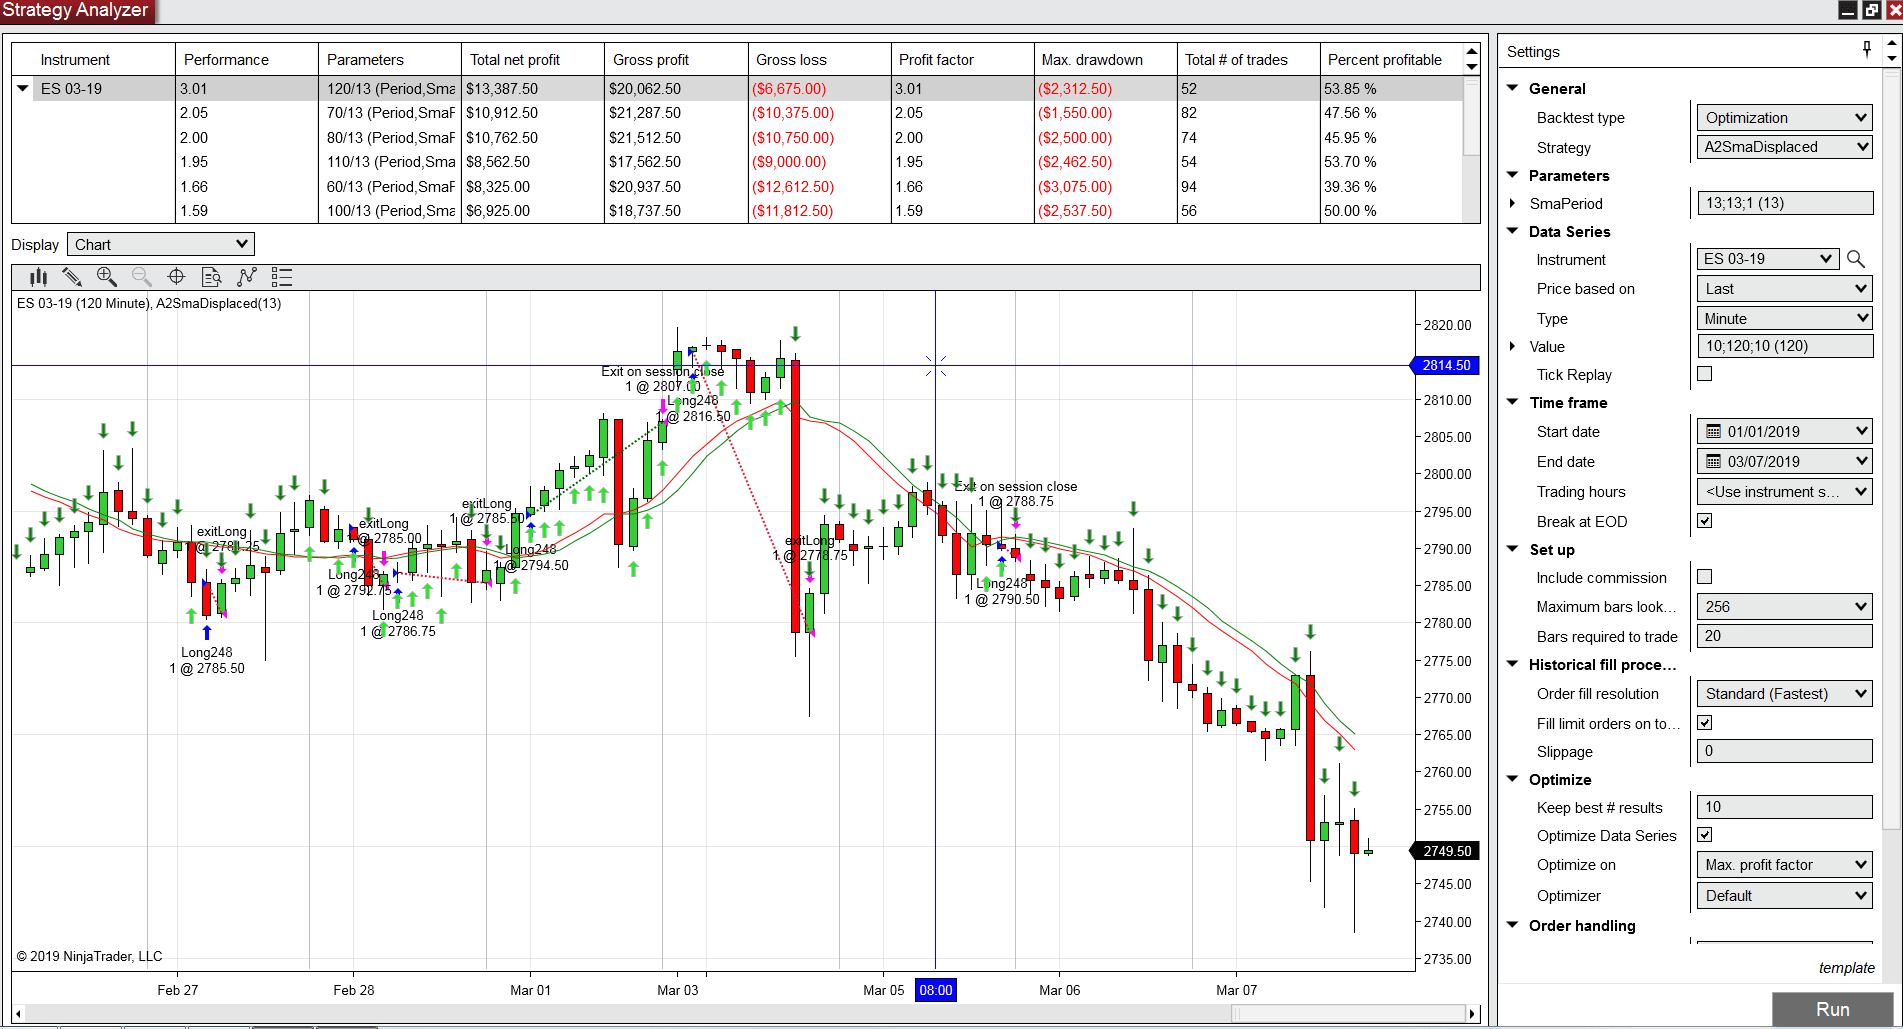Open the Backtest type dropdown
The width and height of the screenshot is (1903, 1029).
tap(1785, 118)
